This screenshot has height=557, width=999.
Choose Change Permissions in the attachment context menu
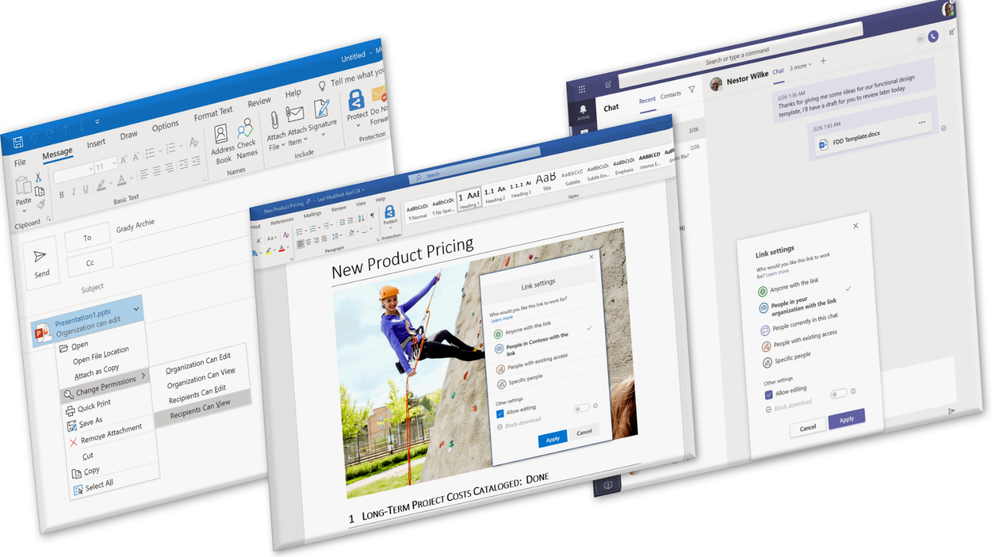point(104,384)
